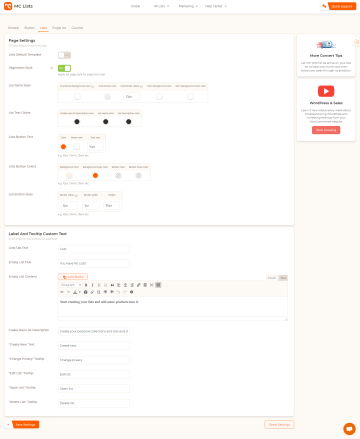This screenshot has width=360, height=439.
Task: Open the All Lists dropdown menu
Action: [161, 6]
